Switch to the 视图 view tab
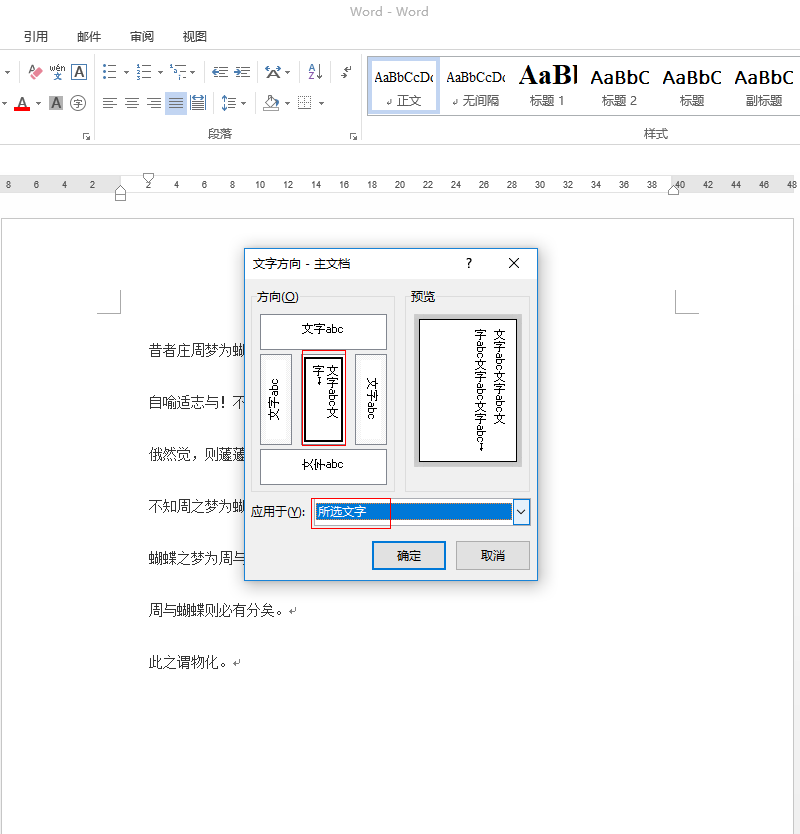 [195, 37]
